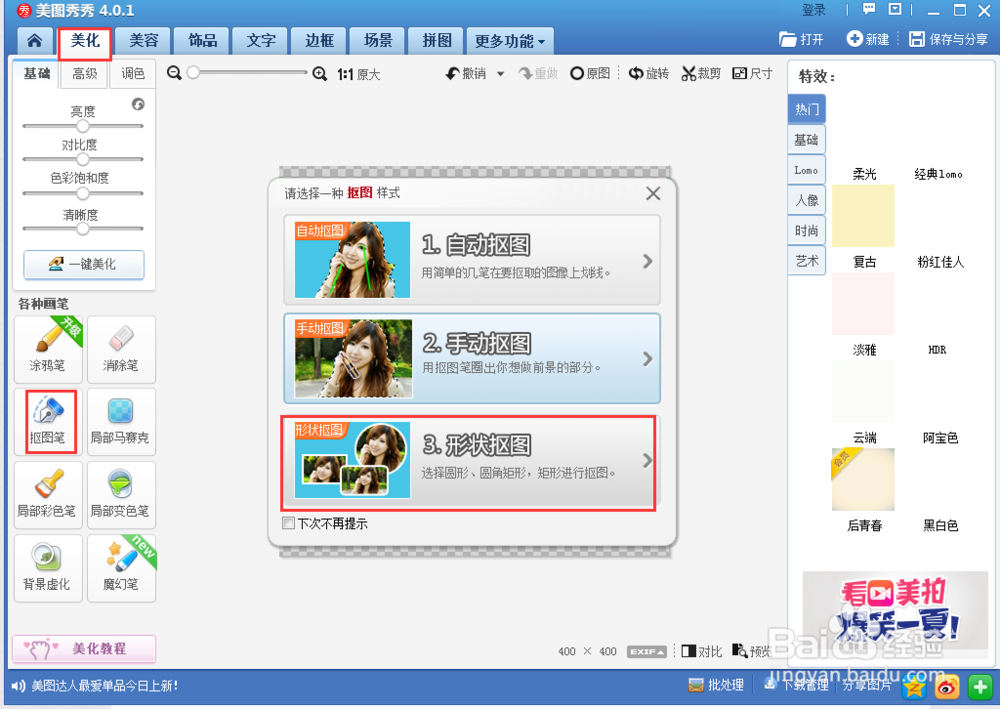Toggle the 对比 compare view
The image size is (1000, 709).
(702, 651)
